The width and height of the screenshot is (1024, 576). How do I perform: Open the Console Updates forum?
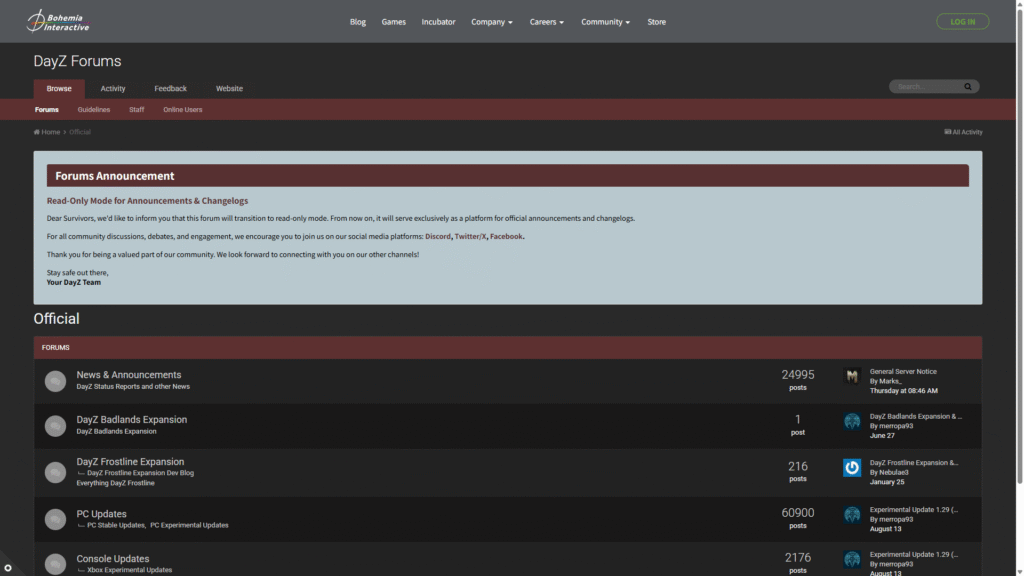tap(112, 559)
